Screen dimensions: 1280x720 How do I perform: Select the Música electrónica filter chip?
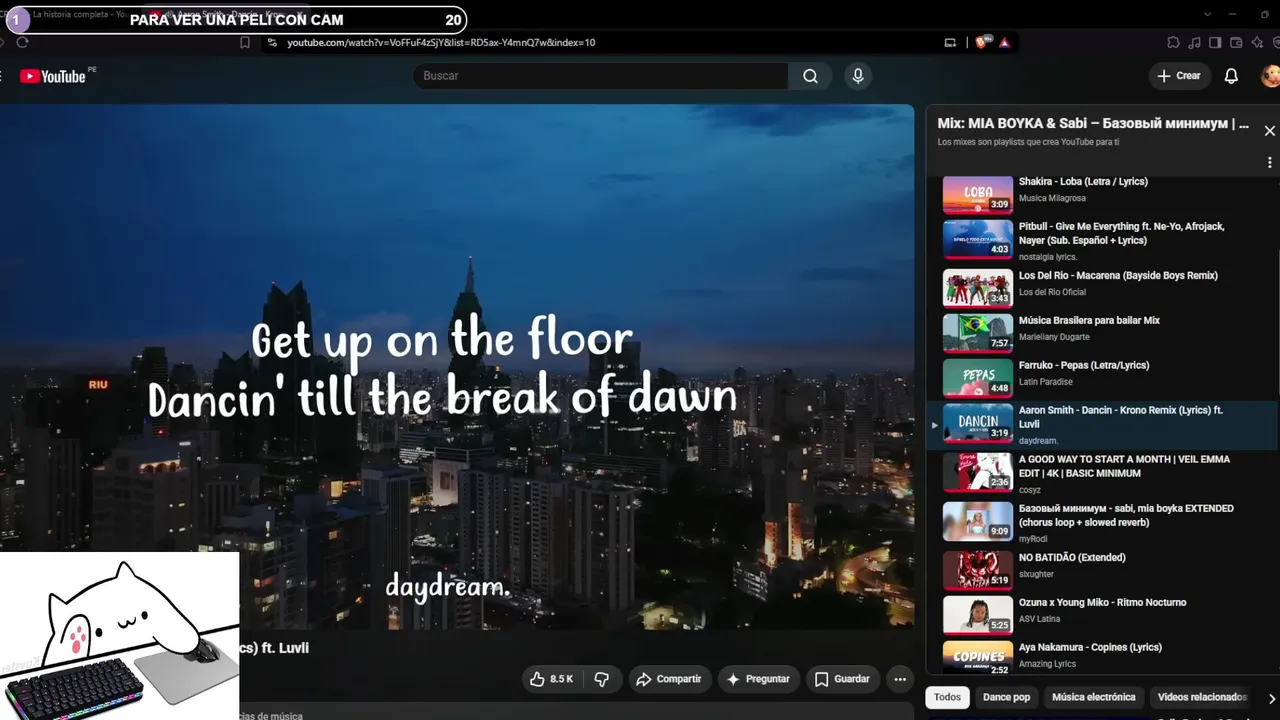[1094, 698]
